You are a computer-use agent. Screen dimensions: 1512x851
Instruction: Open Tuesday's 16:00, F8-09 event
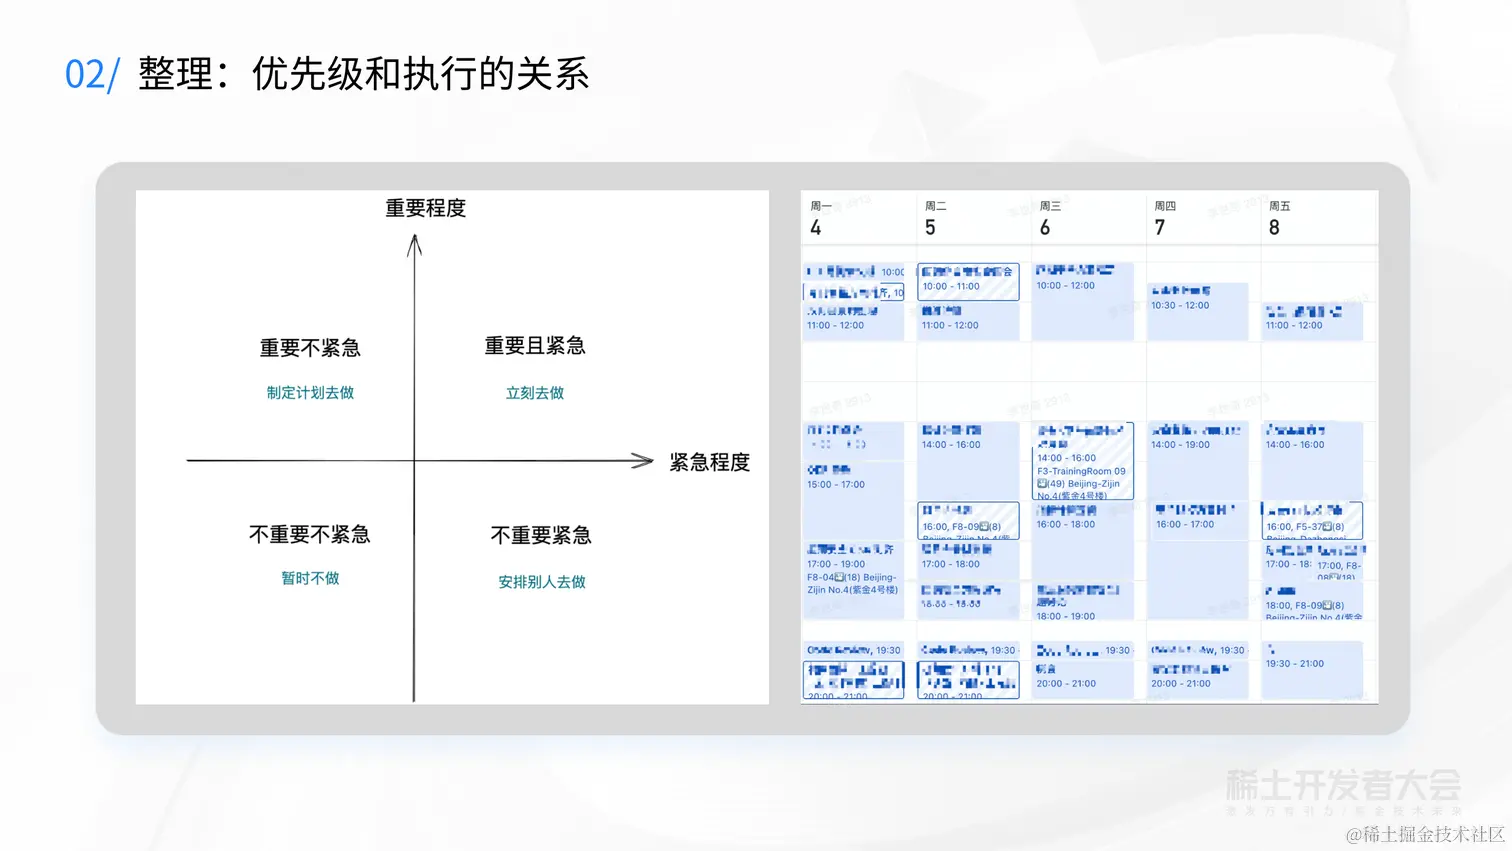click(968, 521)
